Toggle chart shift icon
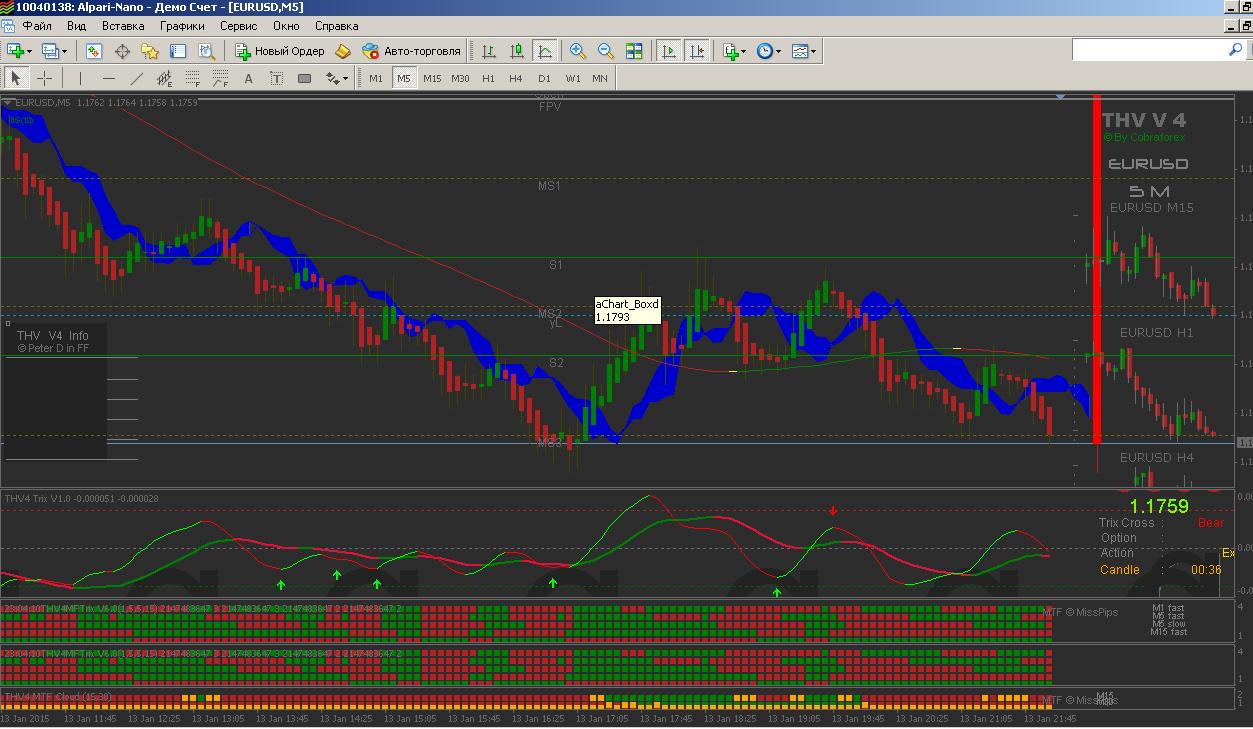1253x729 pixels. [697, 51]
